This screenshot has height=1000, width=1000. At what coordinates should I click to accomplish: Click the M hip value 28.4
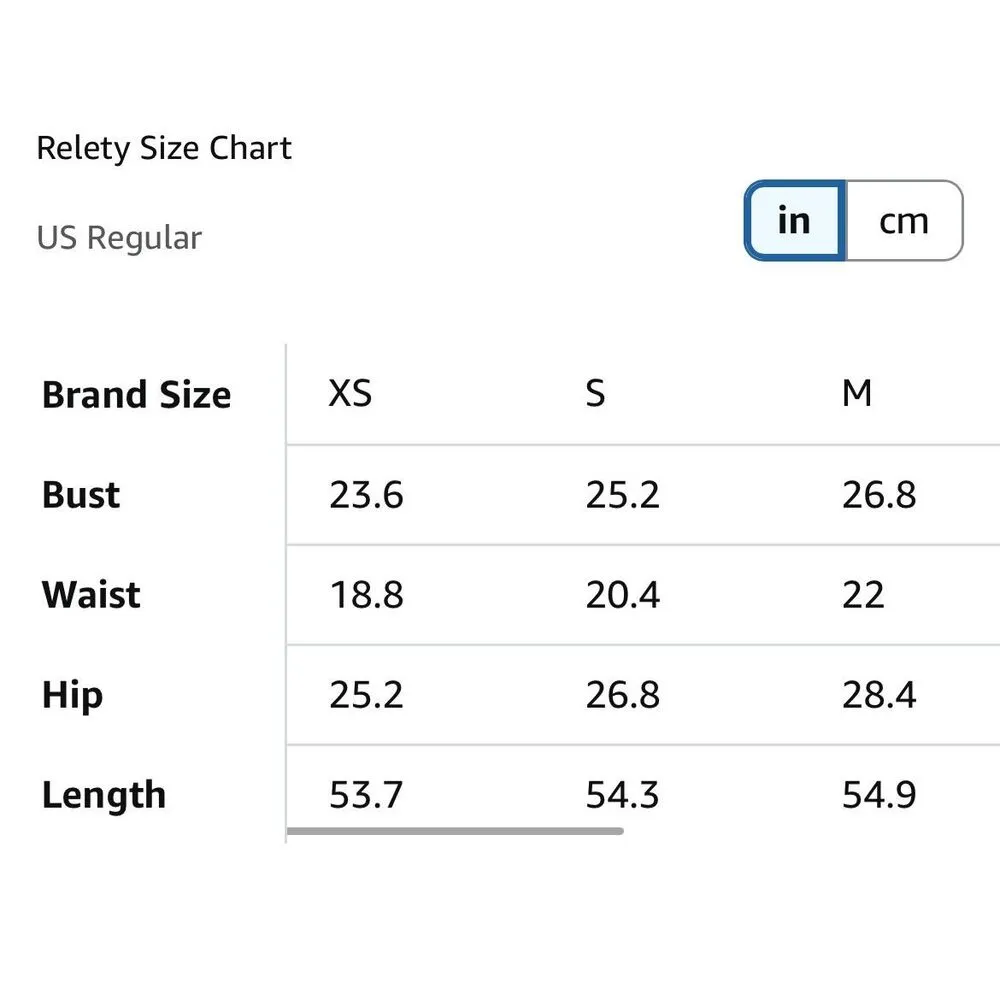[x=879, y=695]
